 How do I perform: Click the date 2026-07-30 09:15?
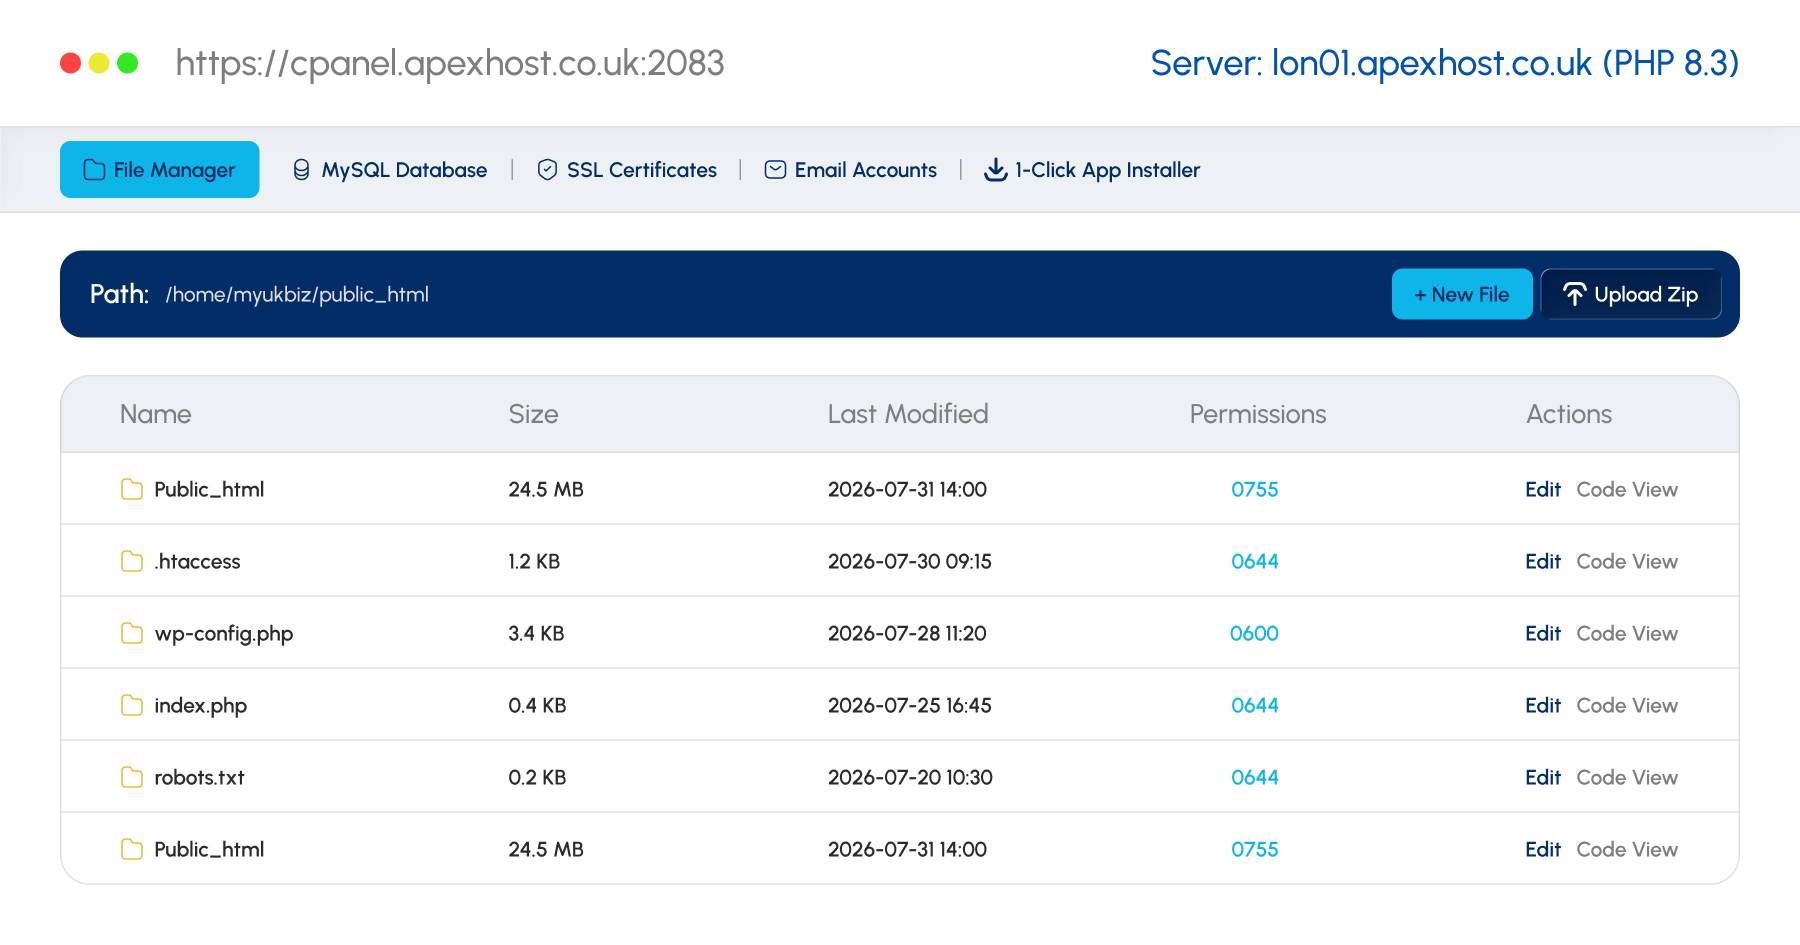(x=910, y=561)
